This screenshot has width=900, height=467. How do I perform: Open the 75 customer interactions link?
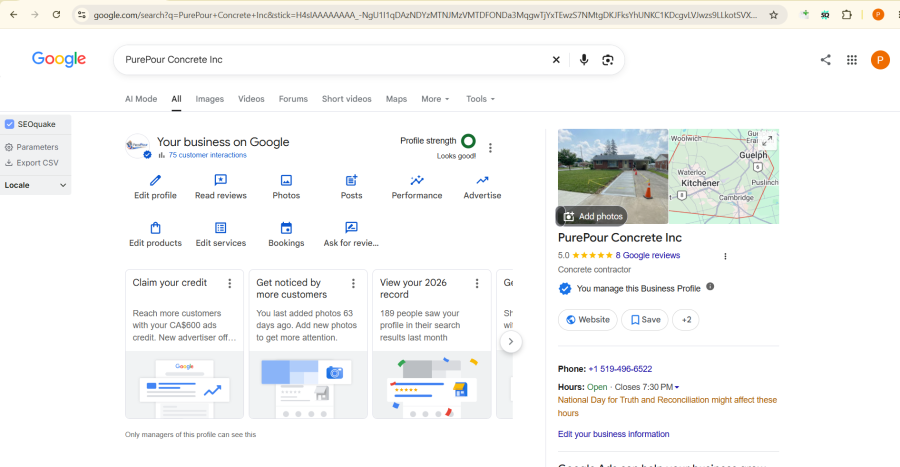[207, 155]
